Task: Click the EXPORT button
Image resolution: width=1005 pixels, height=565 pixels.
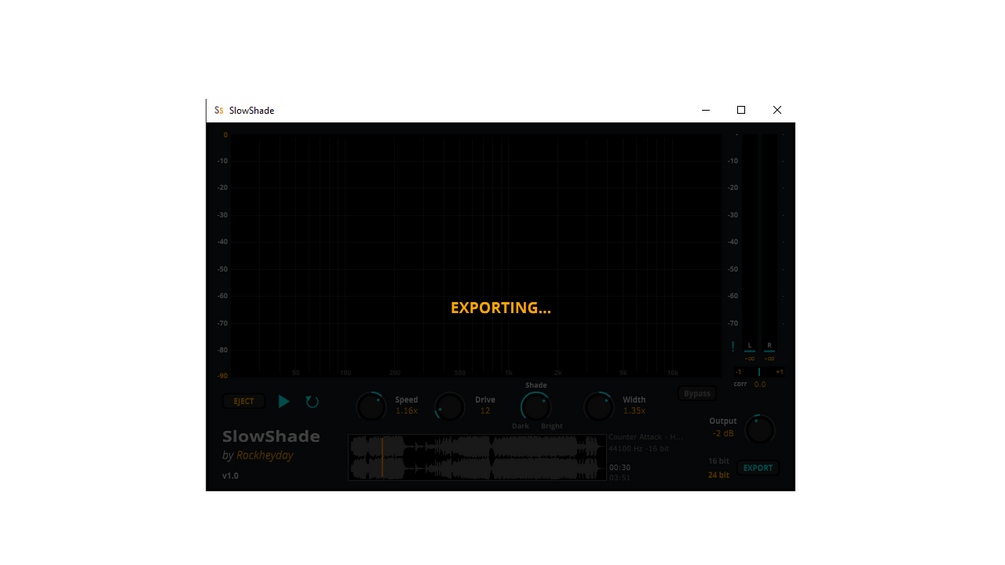Action: 758,468
